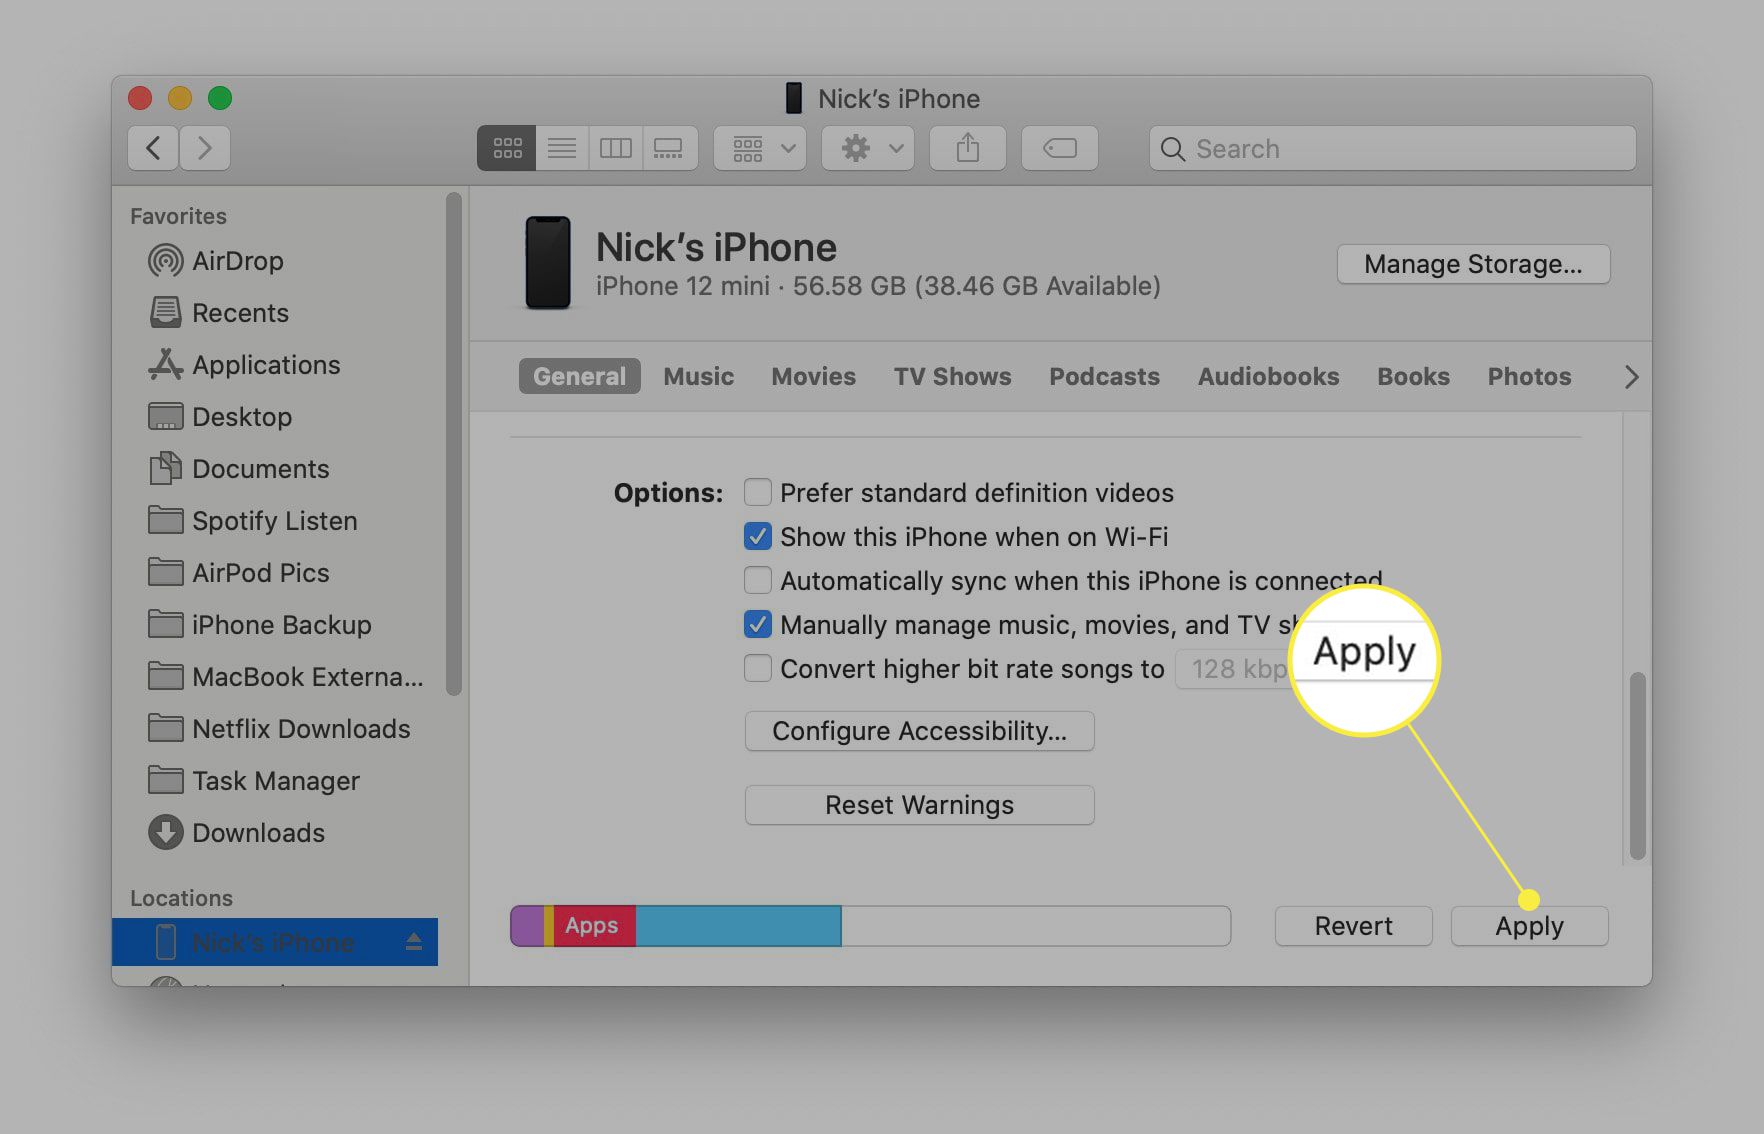Click the Apply button
The height and width of the screenshot is (1134, 1764).
1529,926
